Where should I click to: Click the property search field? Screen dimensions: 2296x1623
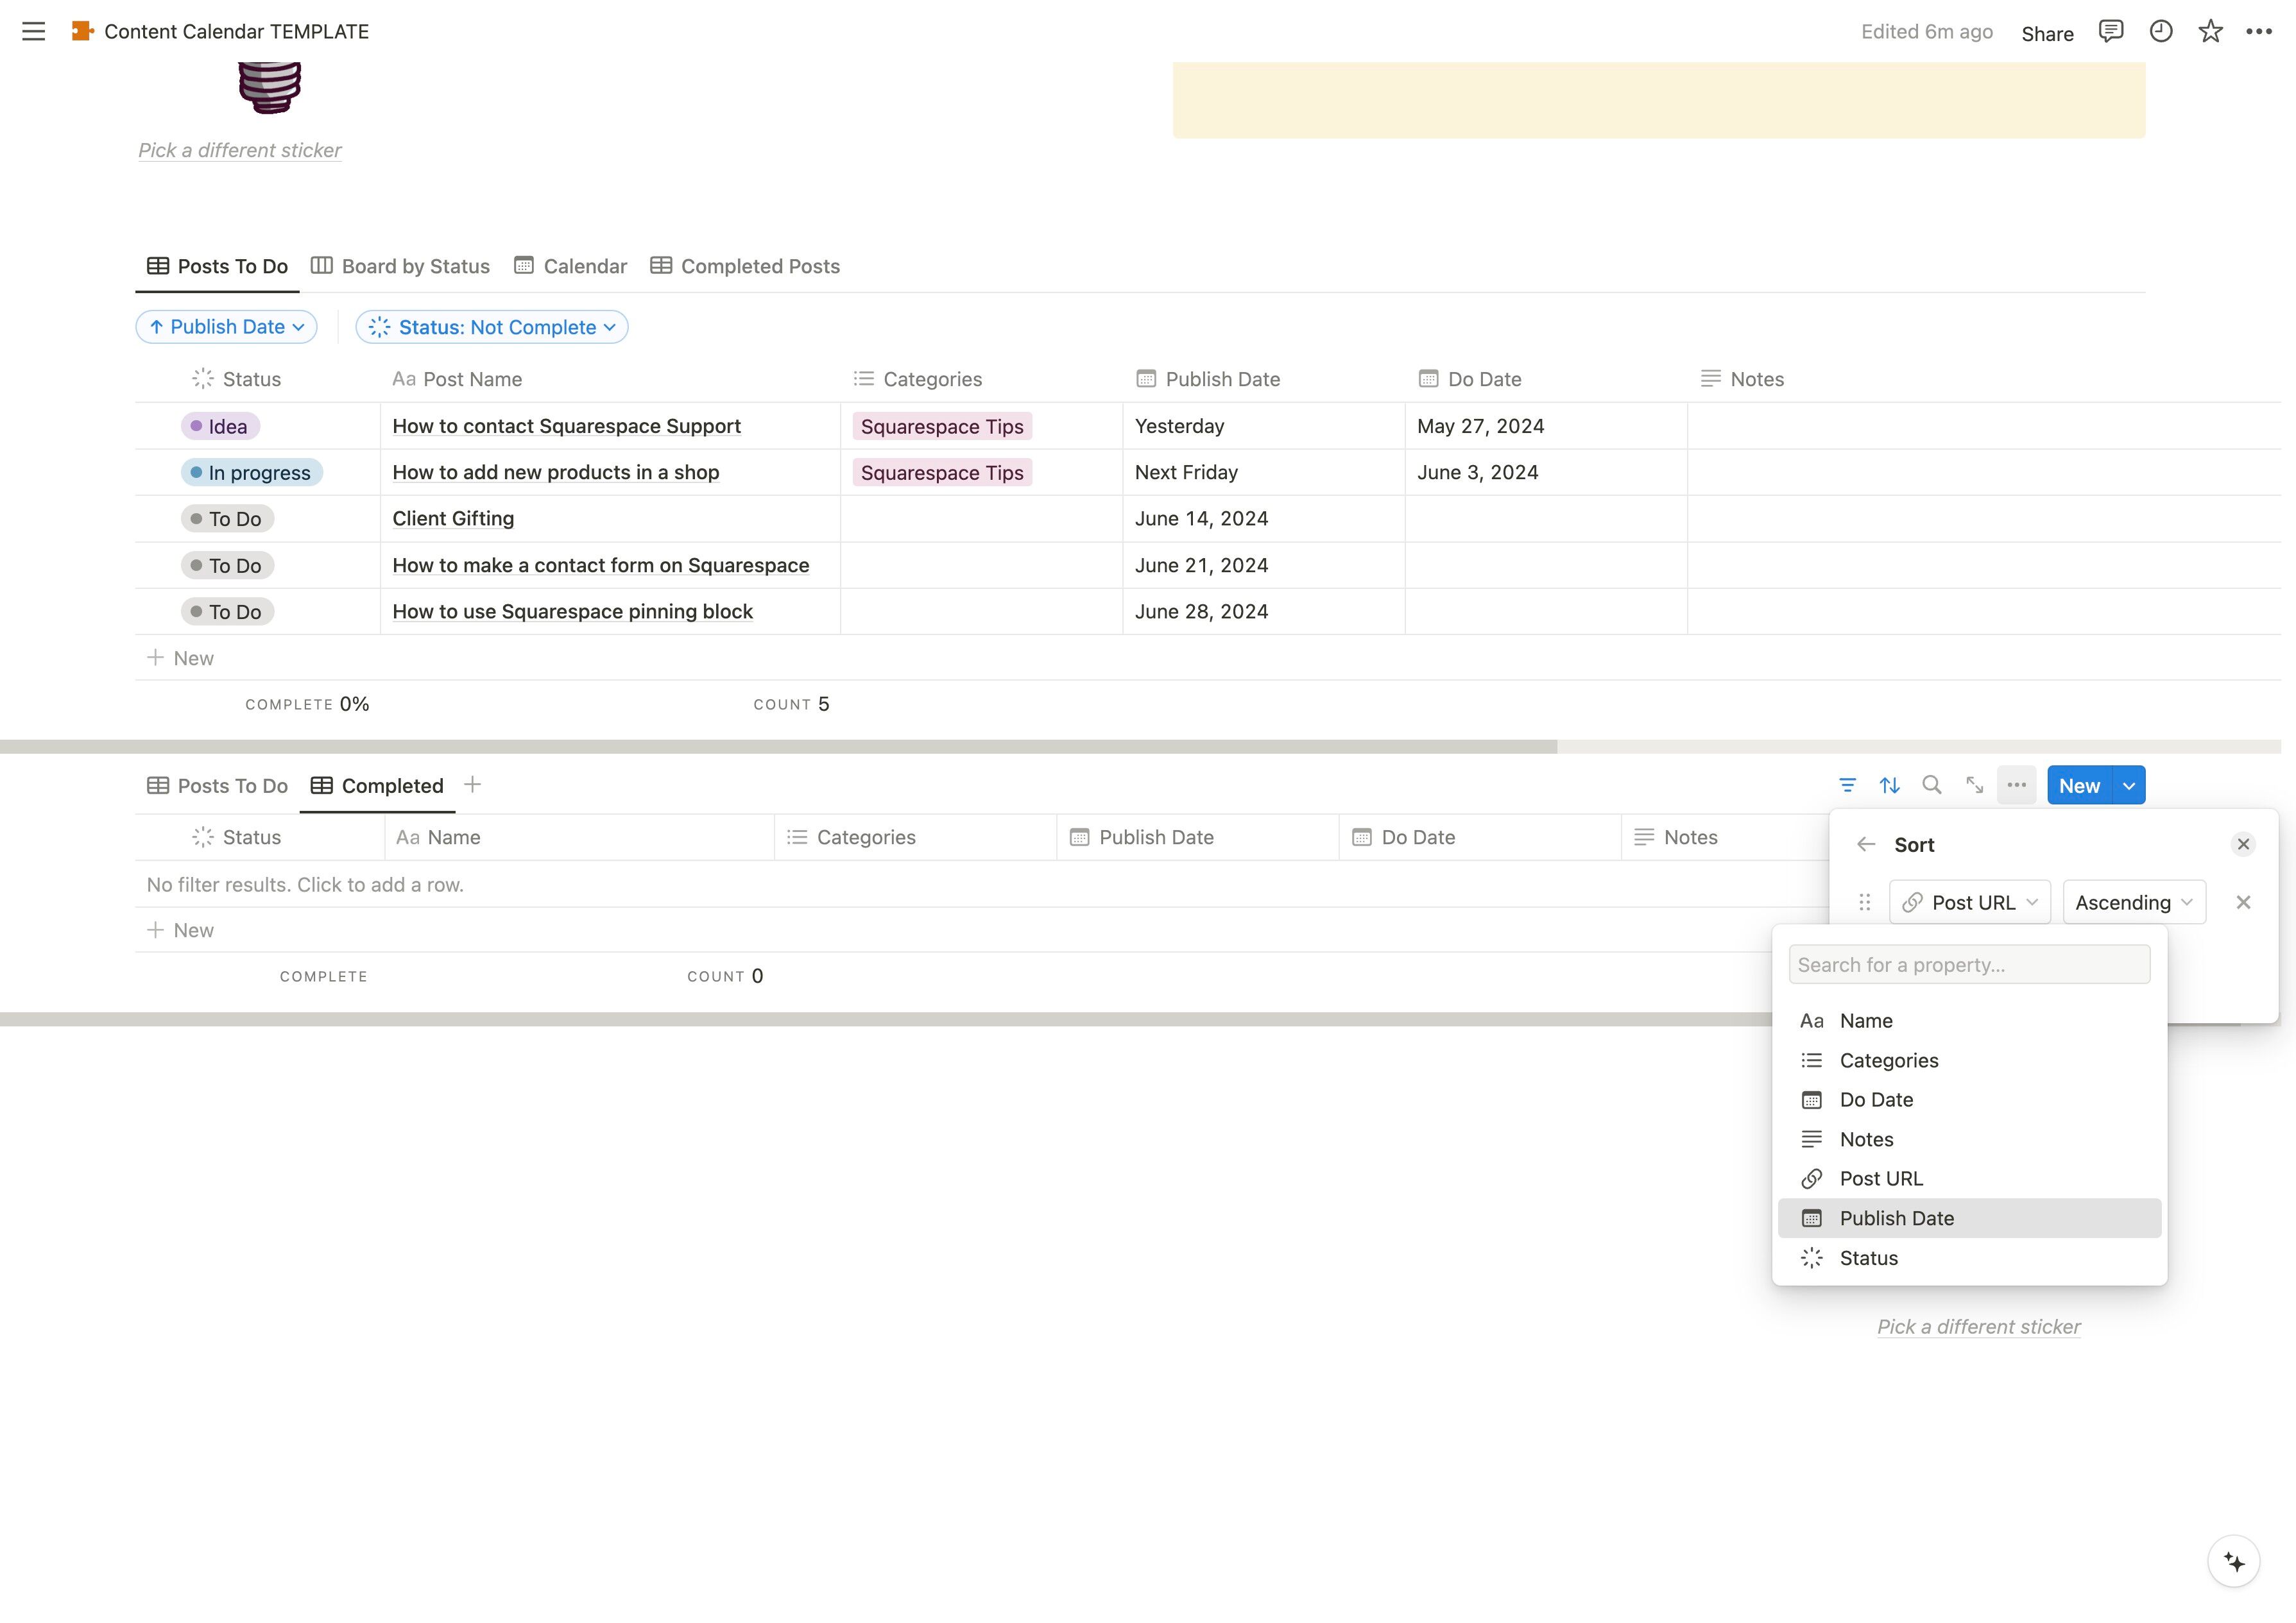tap(1968, 965)
